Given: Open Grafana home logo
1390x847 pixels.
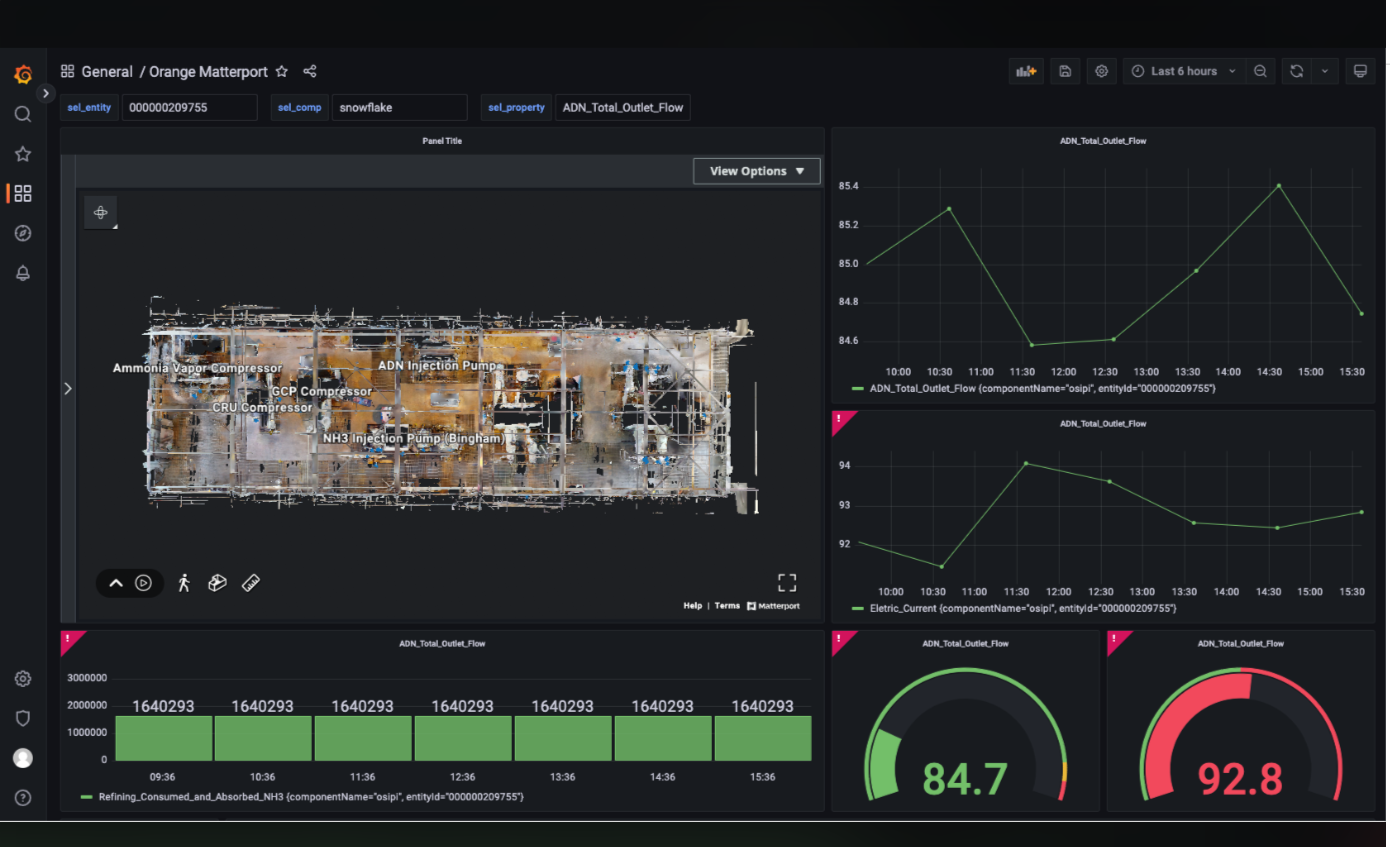Looking at the screenshot, I should [x=23, y=74].
